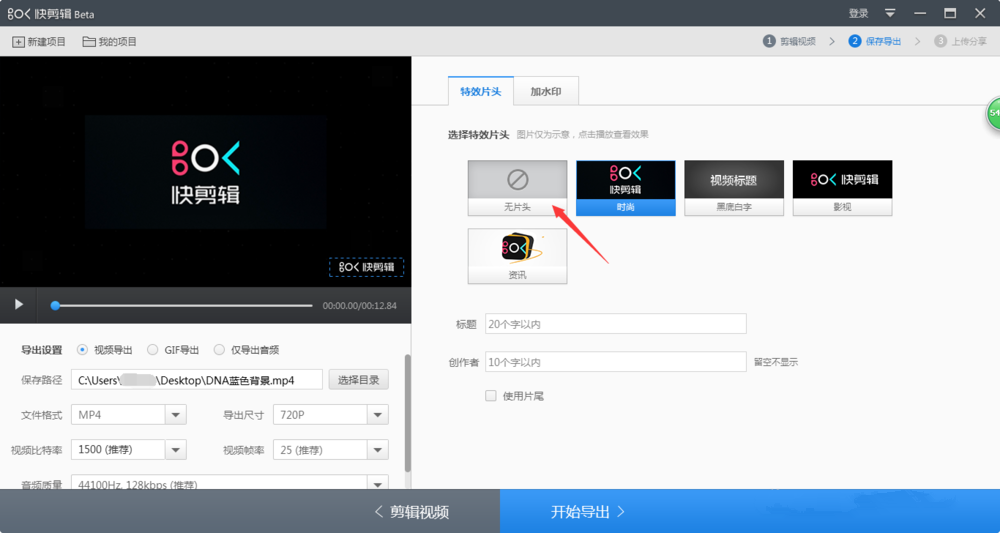This screenshot has width=1000, height=533.
Task: Click the 00:00.00/00:12.84 time display
Action: (x=360, y=305)
